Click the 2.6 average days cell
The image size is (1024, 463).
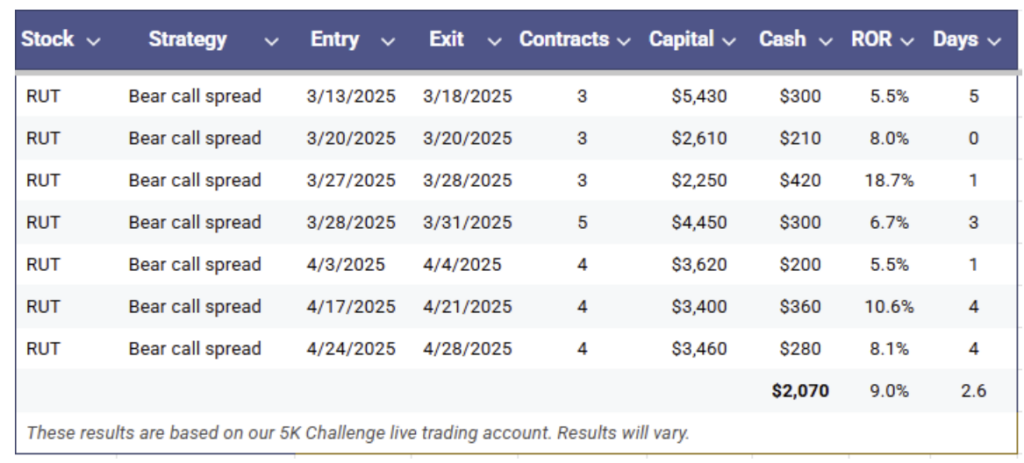(973, 391)
